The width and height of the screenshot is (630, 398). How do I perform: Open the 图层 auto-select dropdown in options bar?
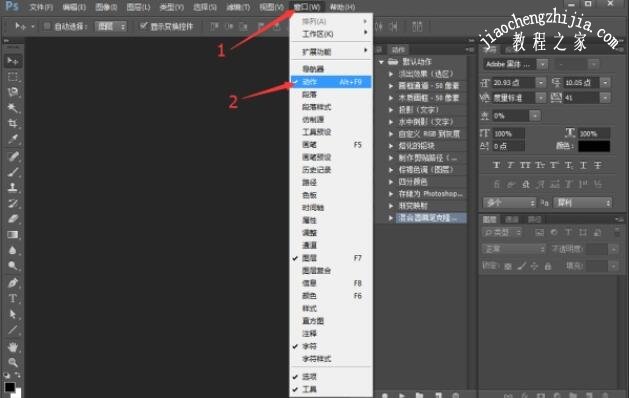[x=111, y=27]
